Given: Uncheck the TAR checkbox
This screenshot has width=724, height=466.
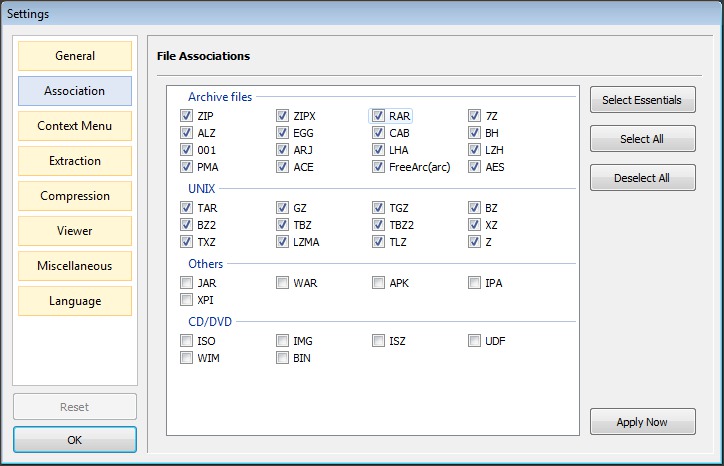Looking at the screenshot, I should pyautogui.click(x=187, y=208).
